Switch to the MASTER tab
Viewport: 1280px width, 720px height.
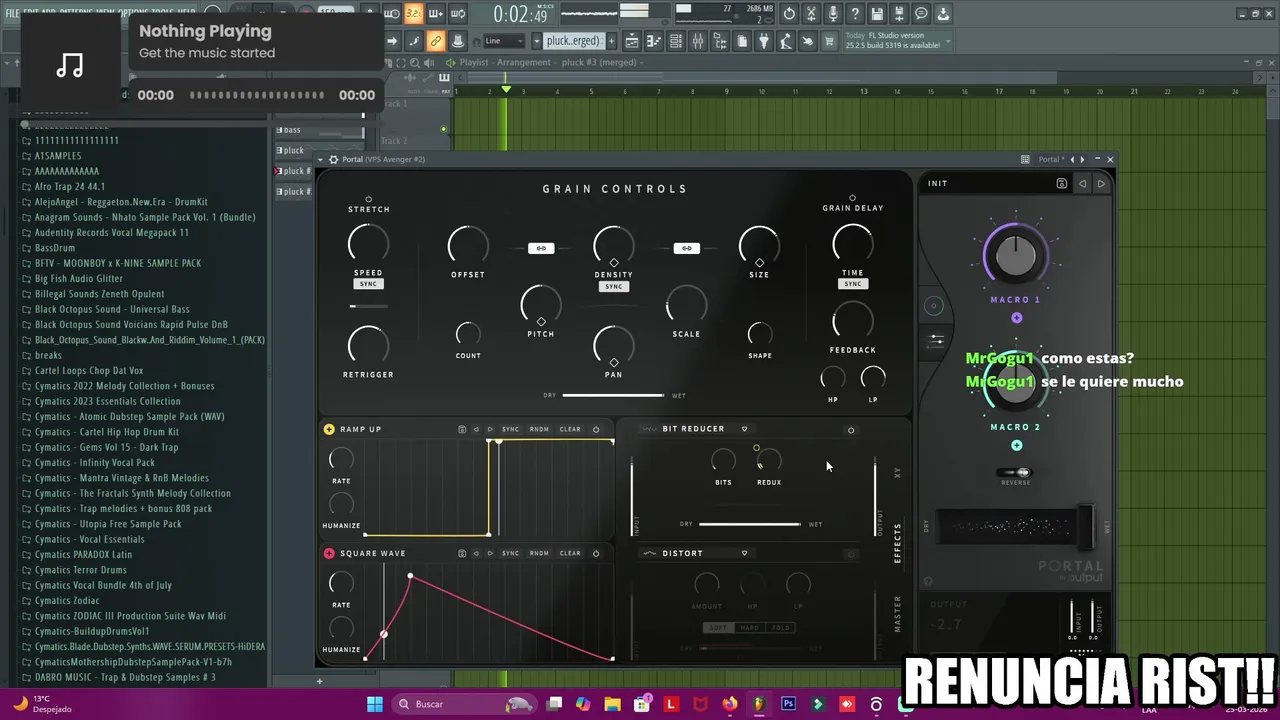[897, 614]
